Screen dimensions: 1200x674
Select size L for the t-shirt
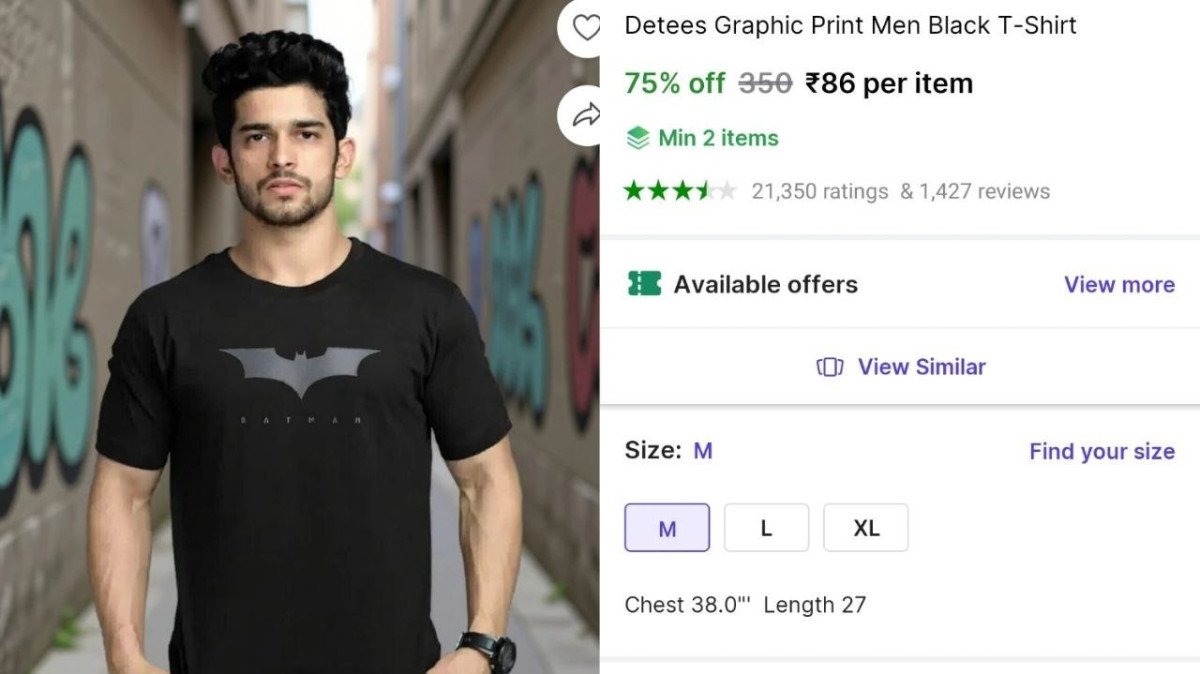766,527
